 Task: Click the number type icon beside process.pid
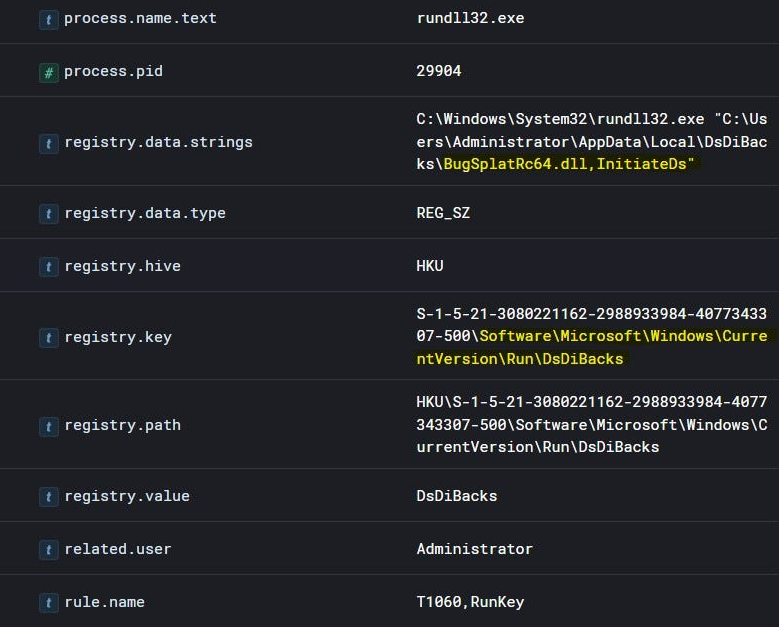click(49, 72)
